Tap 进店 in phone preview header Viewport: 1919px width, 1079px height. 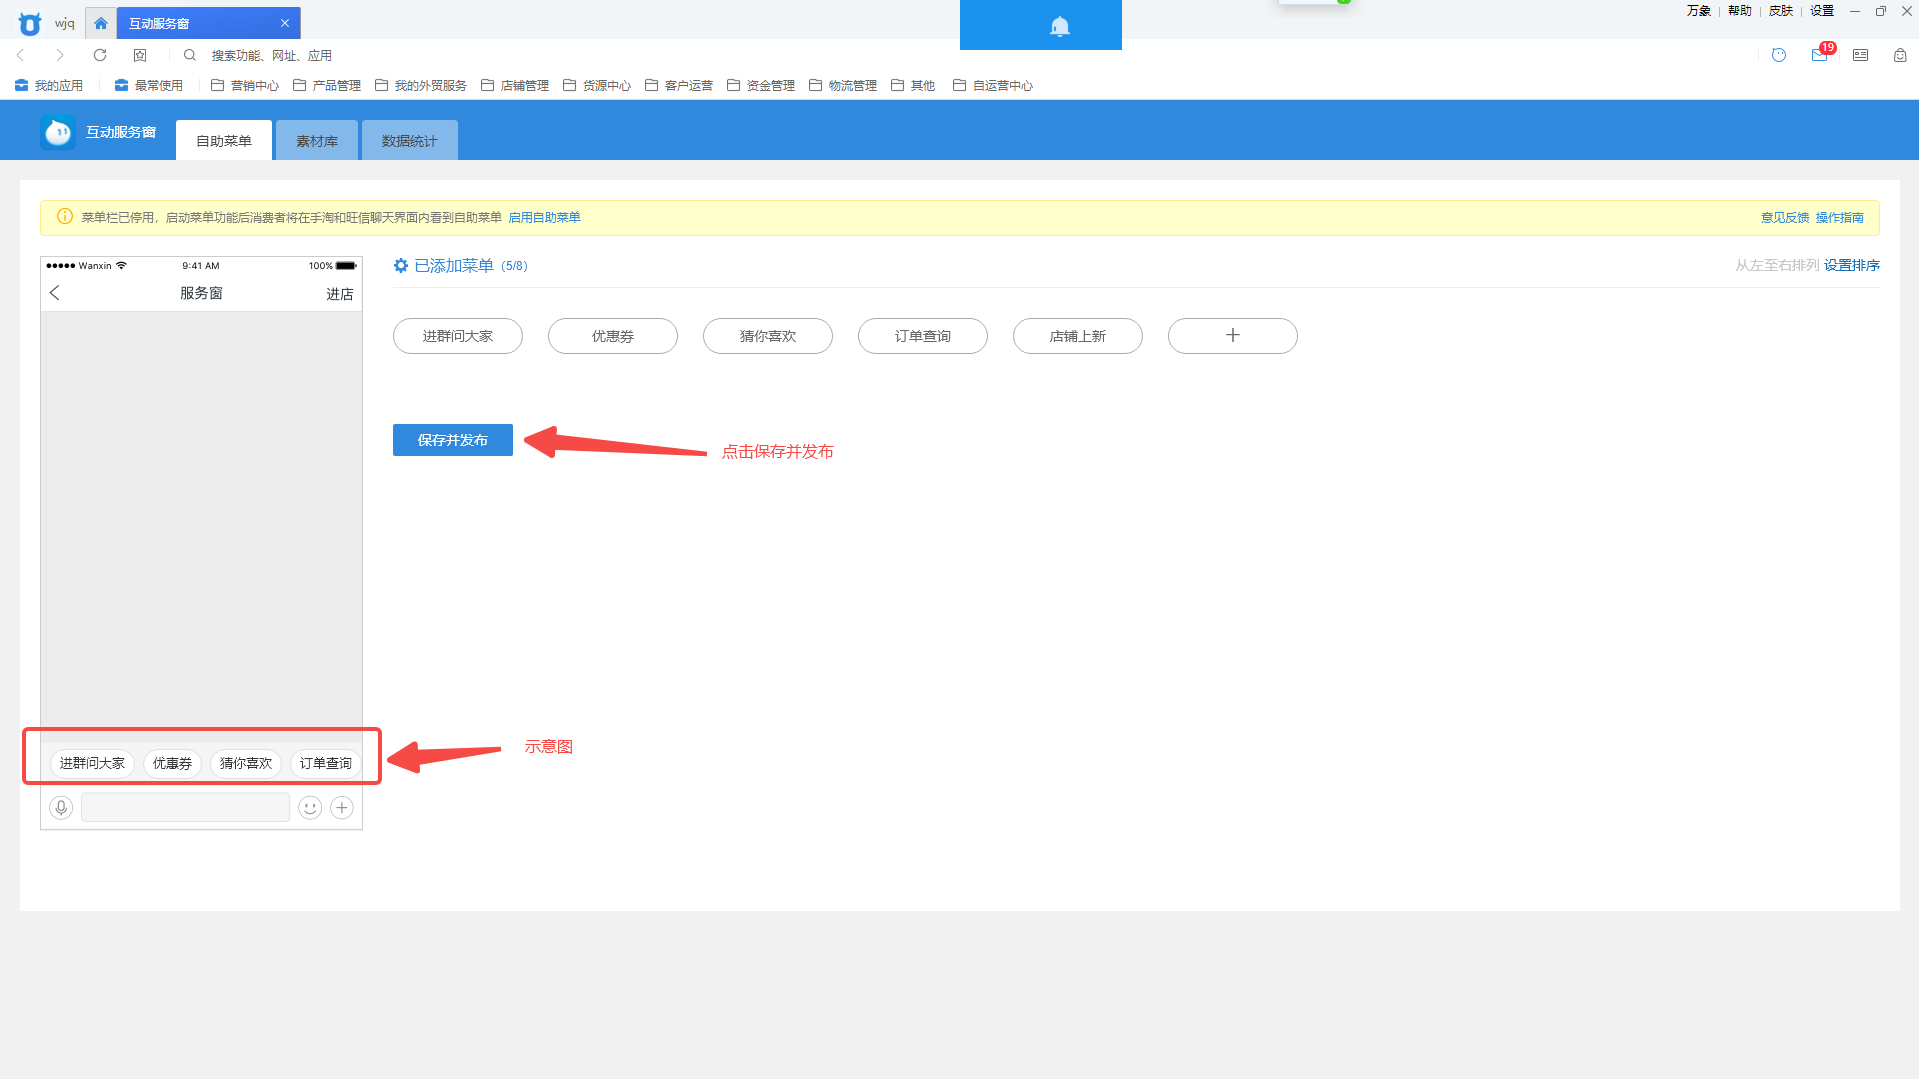click(340, 294)
